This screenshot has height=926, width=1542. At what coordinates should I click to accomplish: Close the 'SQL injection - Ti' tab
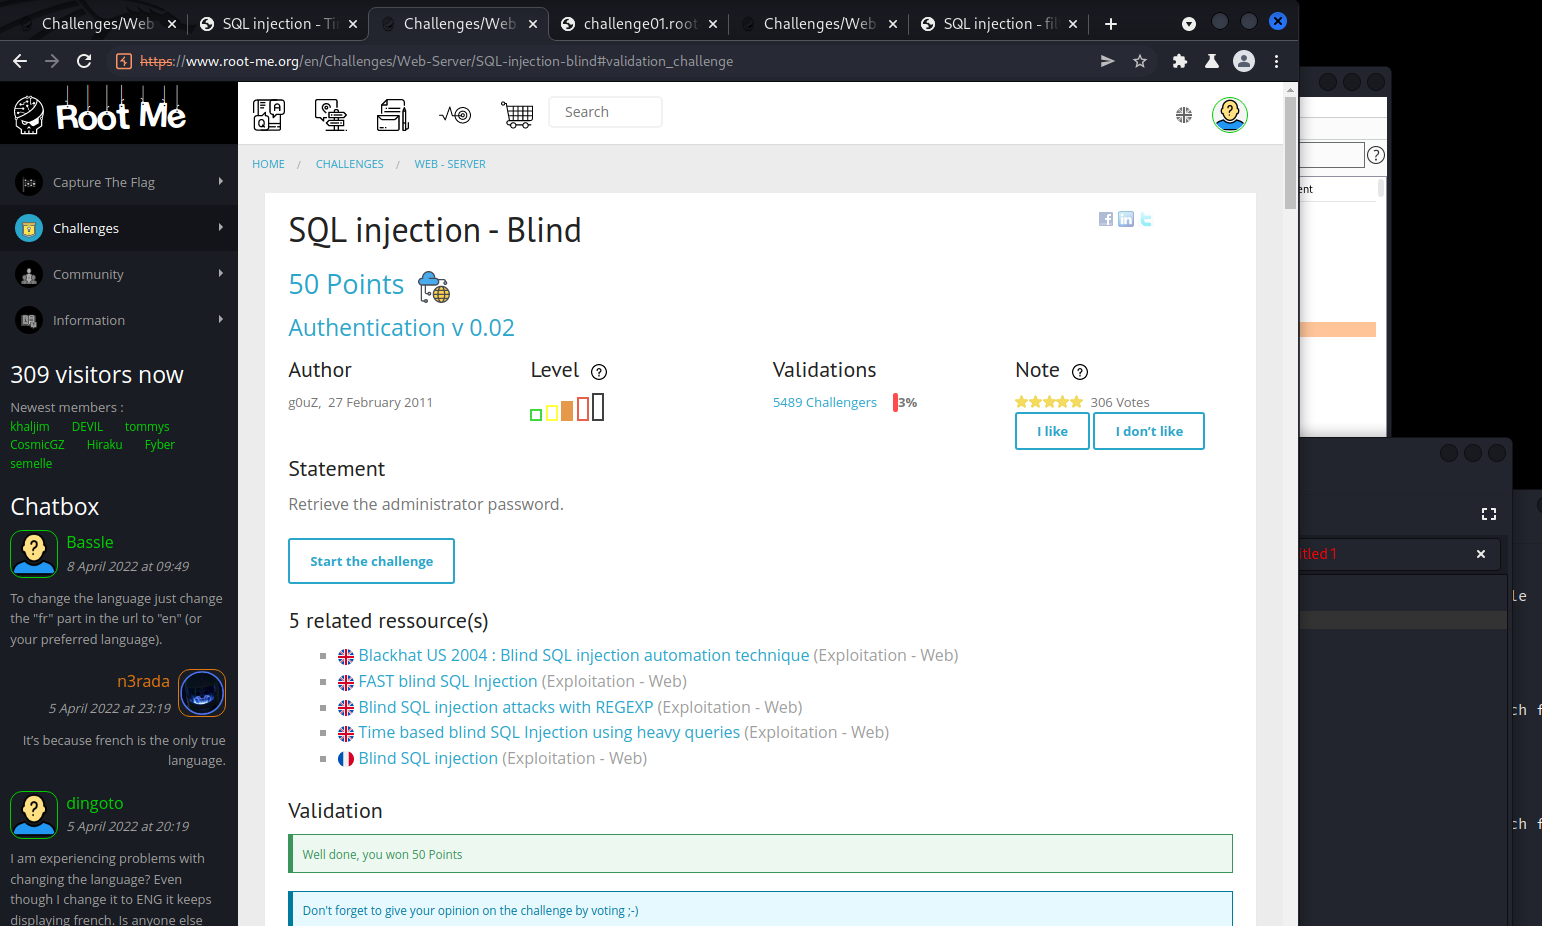coord(353,24)
